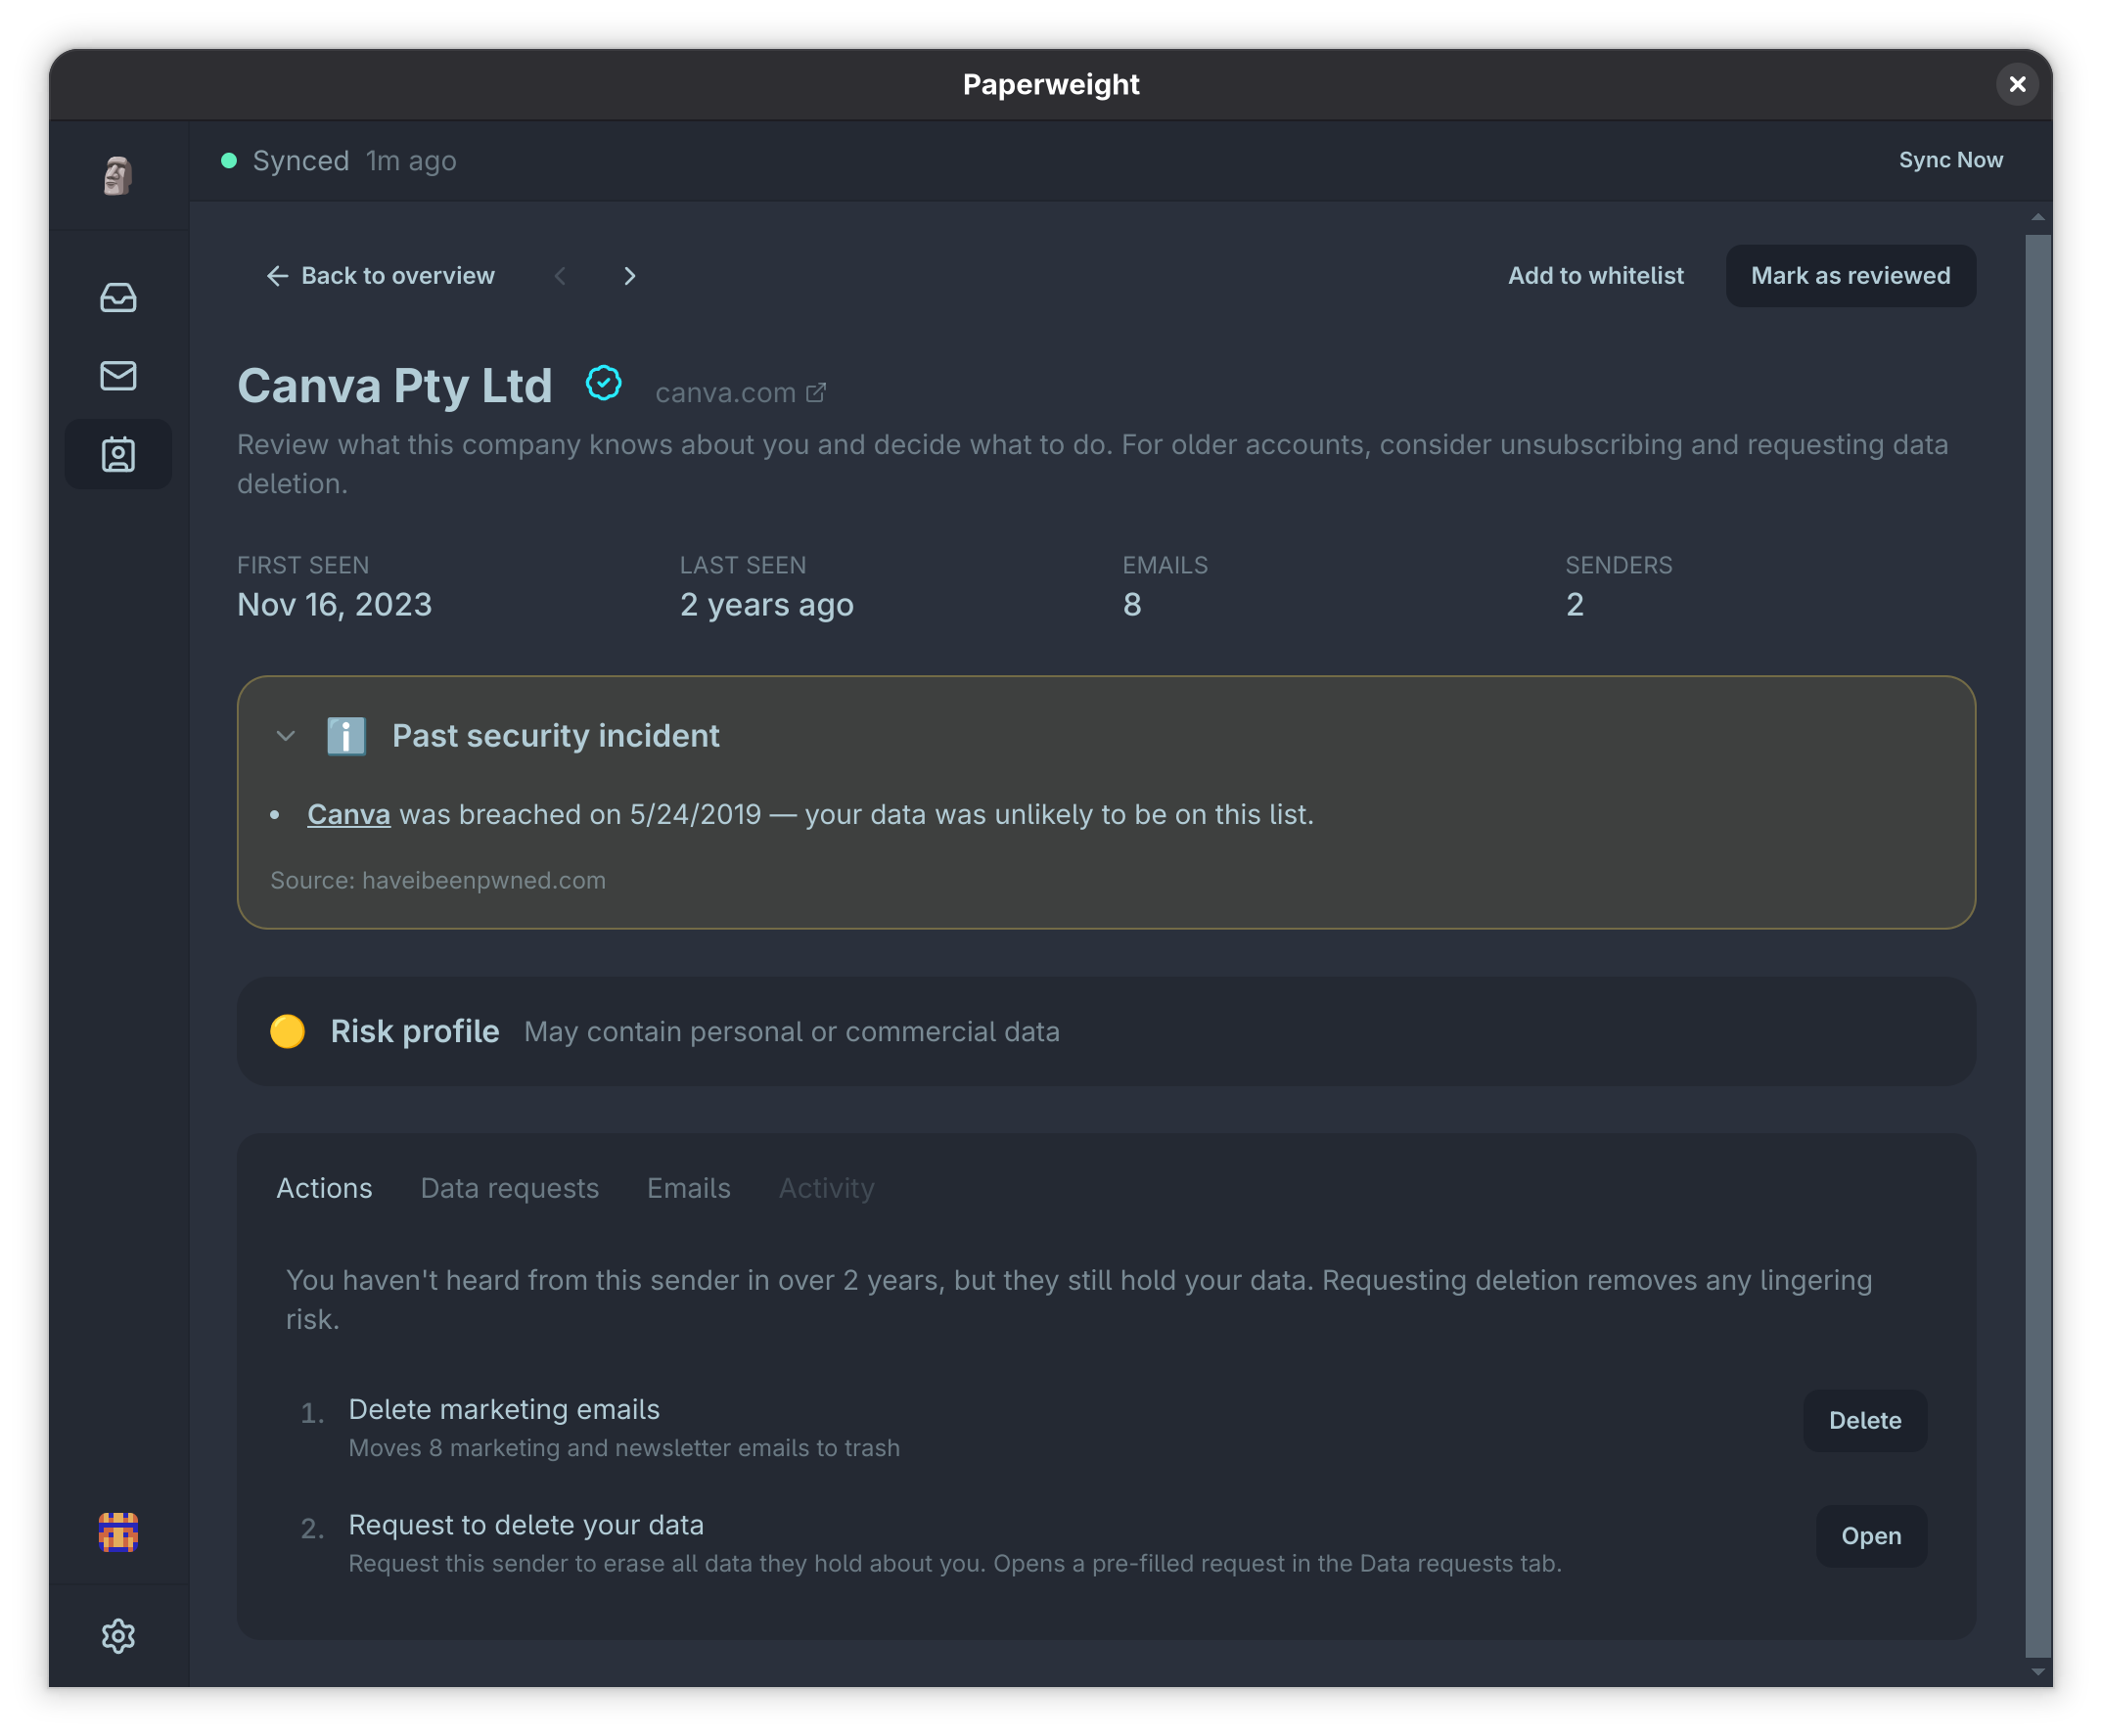The image size is (2102, 1736).
Task: Click the 'May contain personal or commercial data' text
Action: (x=791, y=1032)
